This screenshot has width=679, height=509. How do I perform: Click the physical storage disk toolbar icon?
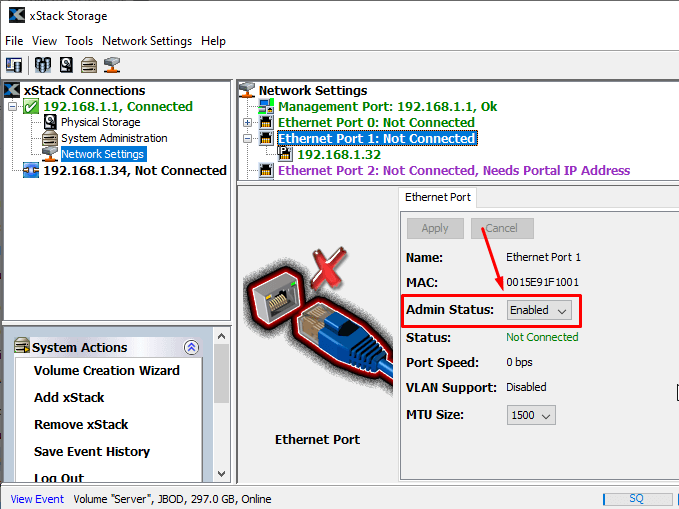coord(66,65)
